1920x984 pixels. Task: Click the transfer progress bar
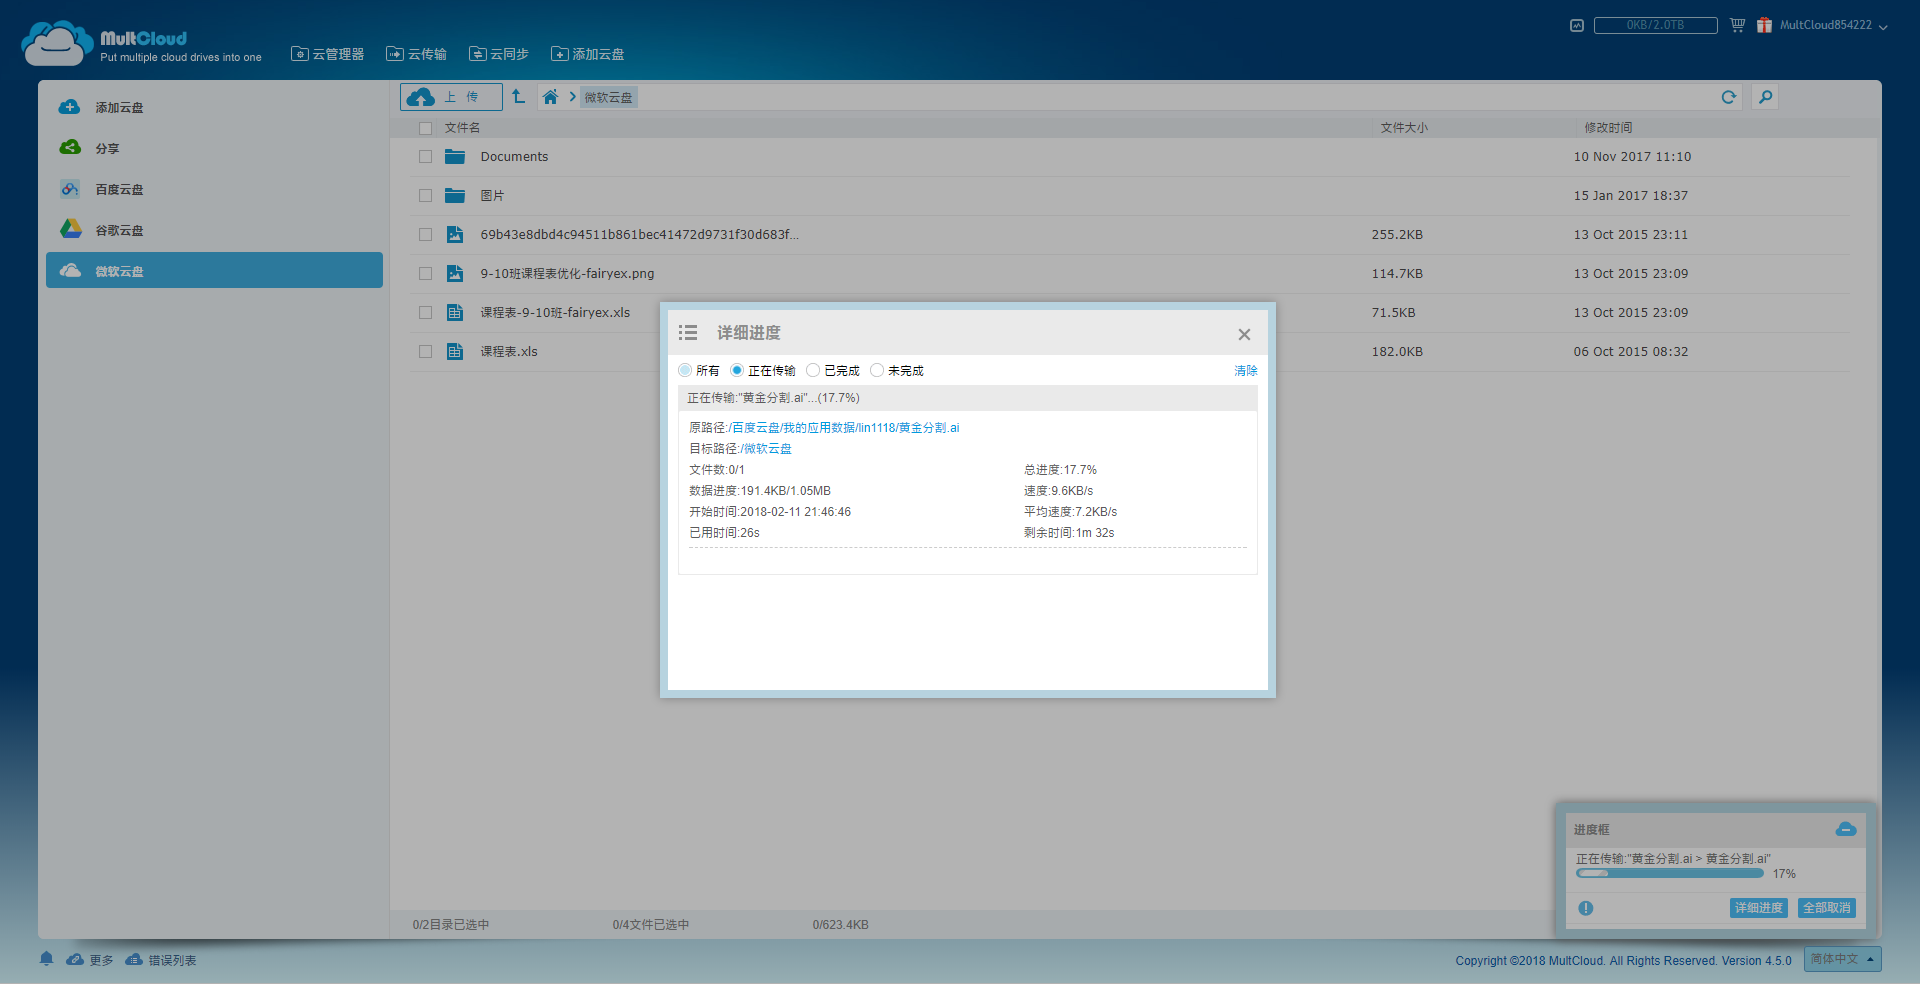point(1669,874)
